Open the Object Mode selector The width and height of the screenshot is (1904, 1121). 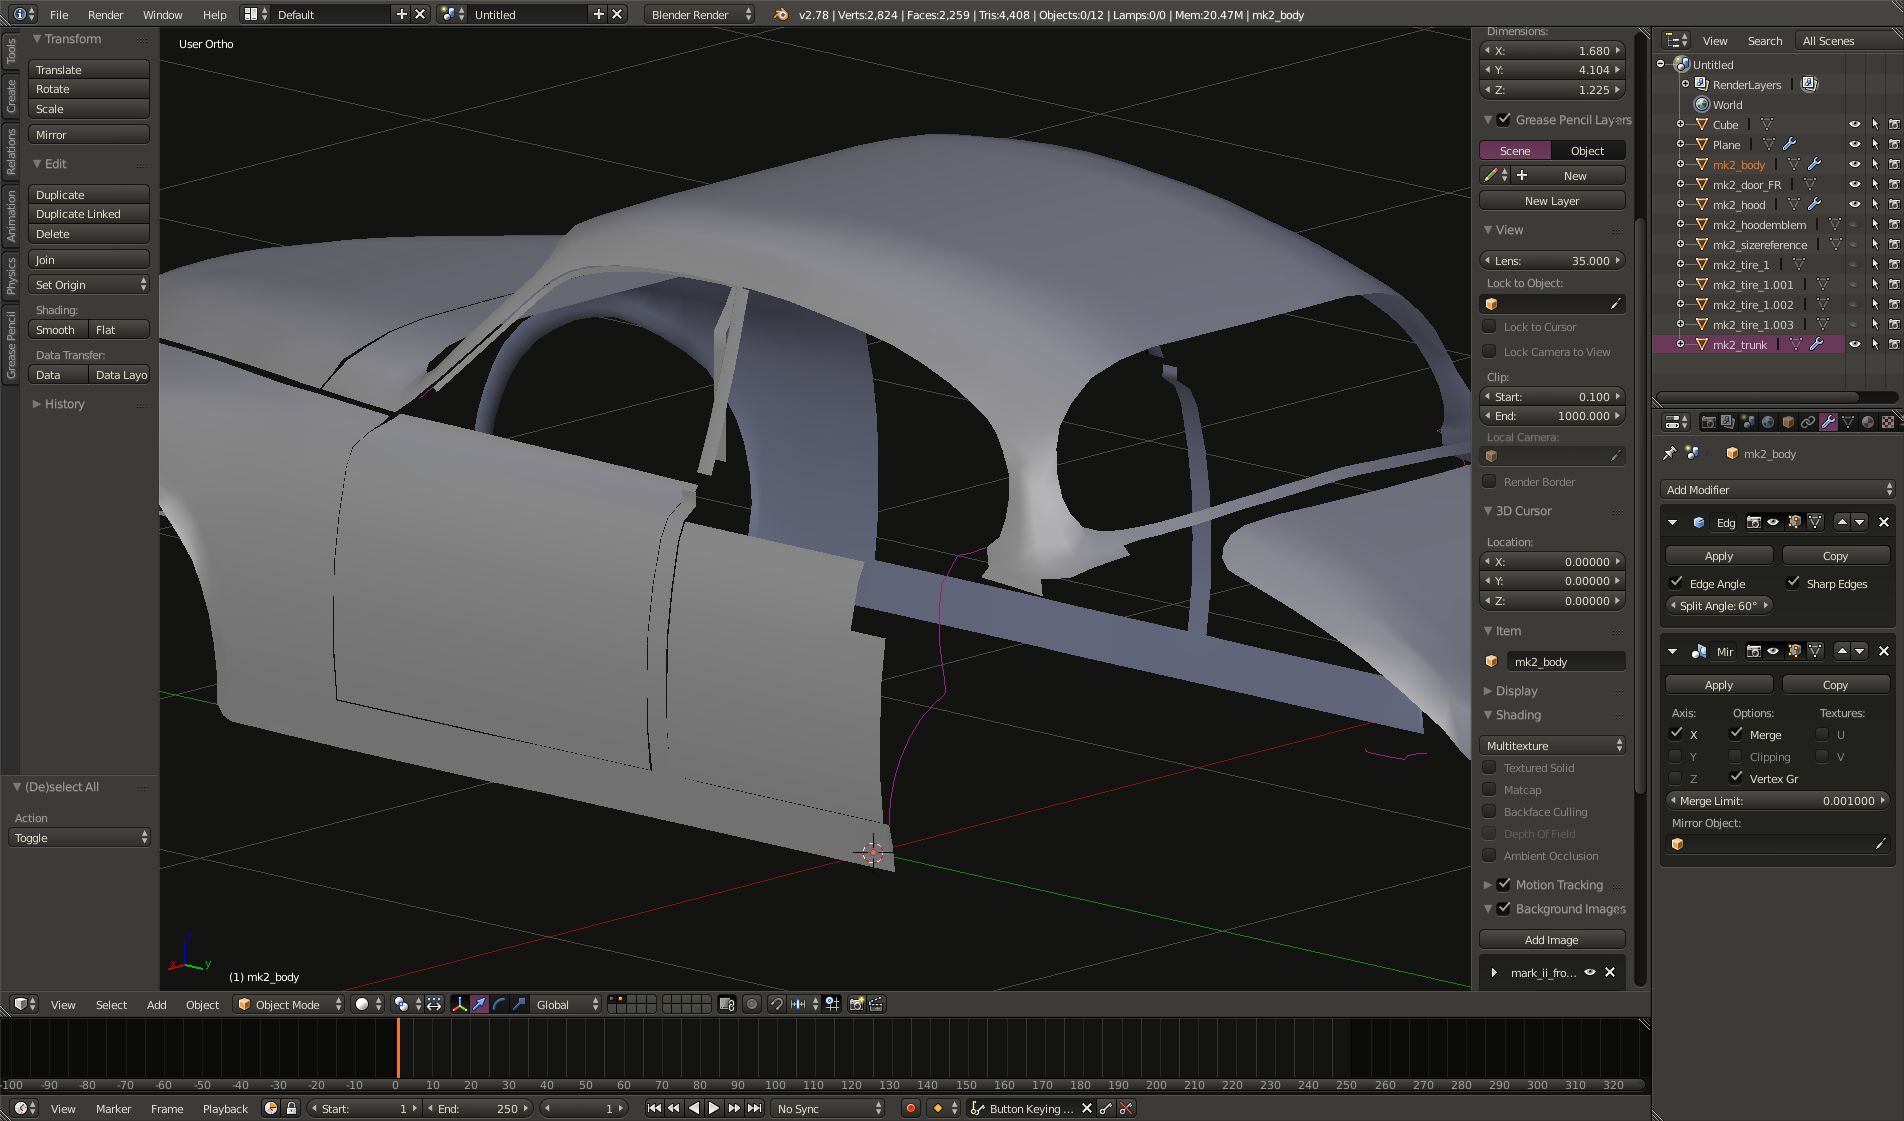point(288,1004)
